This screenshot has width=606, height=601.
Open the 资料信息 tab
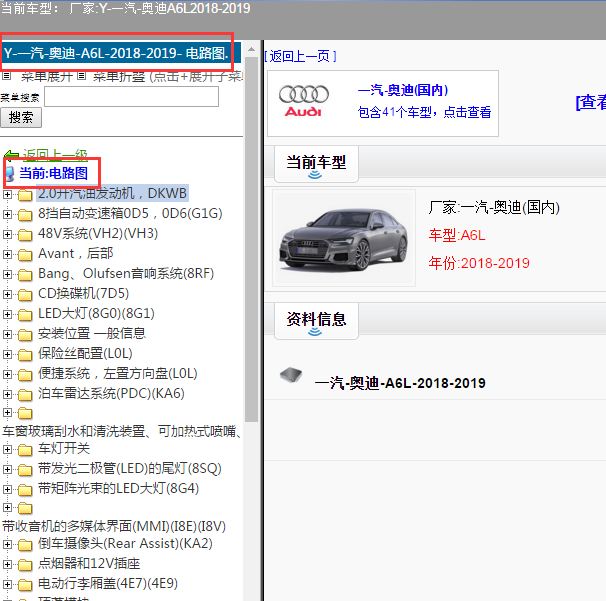pos(316,321)
